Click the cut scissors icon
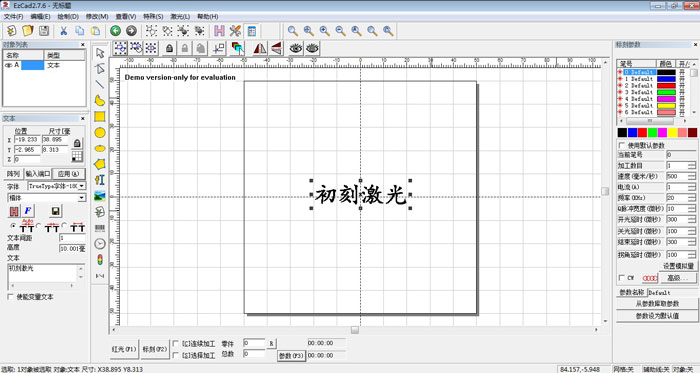700x373 pixels. tap(63, 30)
